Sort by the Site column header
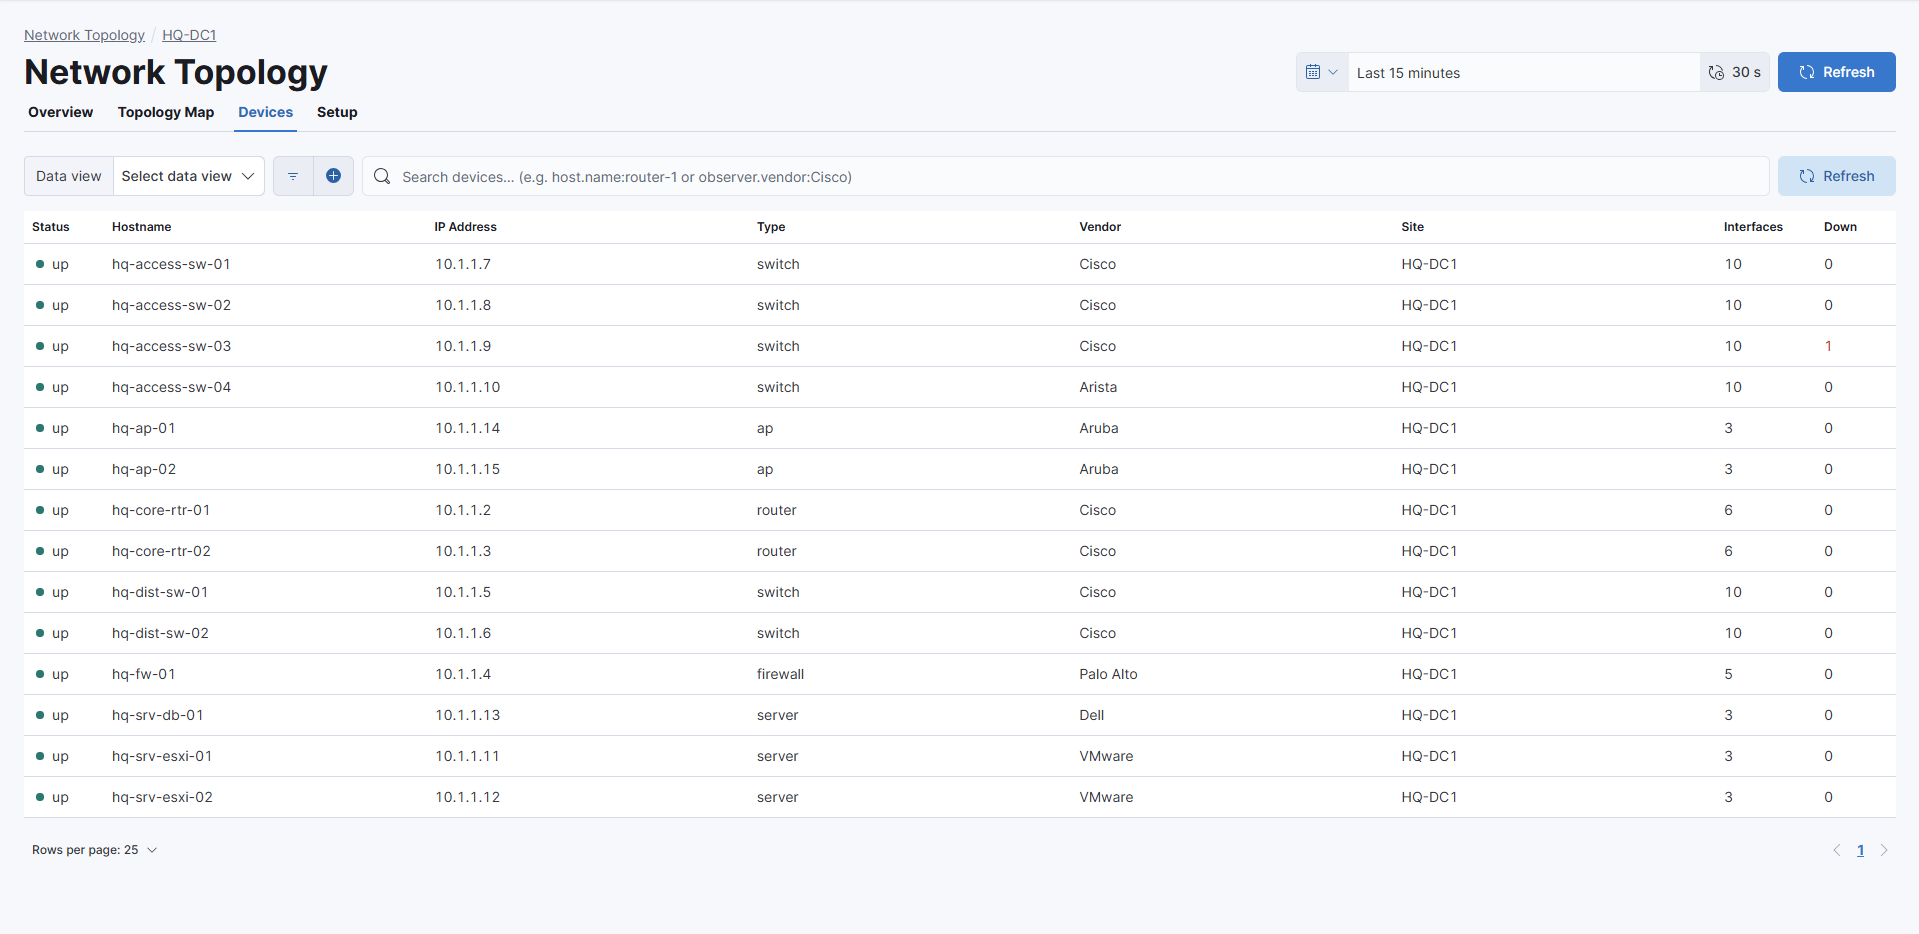This screenshot has height=934, width=1919. click(x=1413, y=227)
